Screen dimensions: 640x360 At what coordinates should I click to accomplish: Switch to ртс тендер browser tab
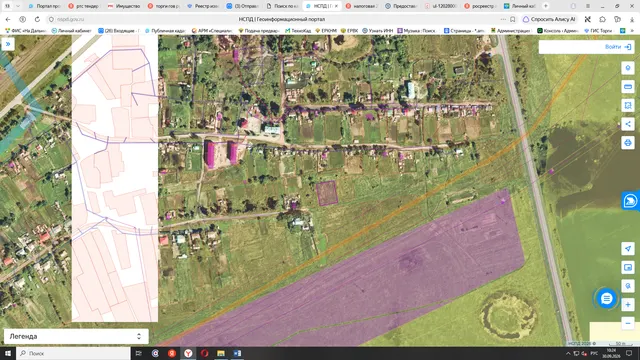click(x=84, y=6)
